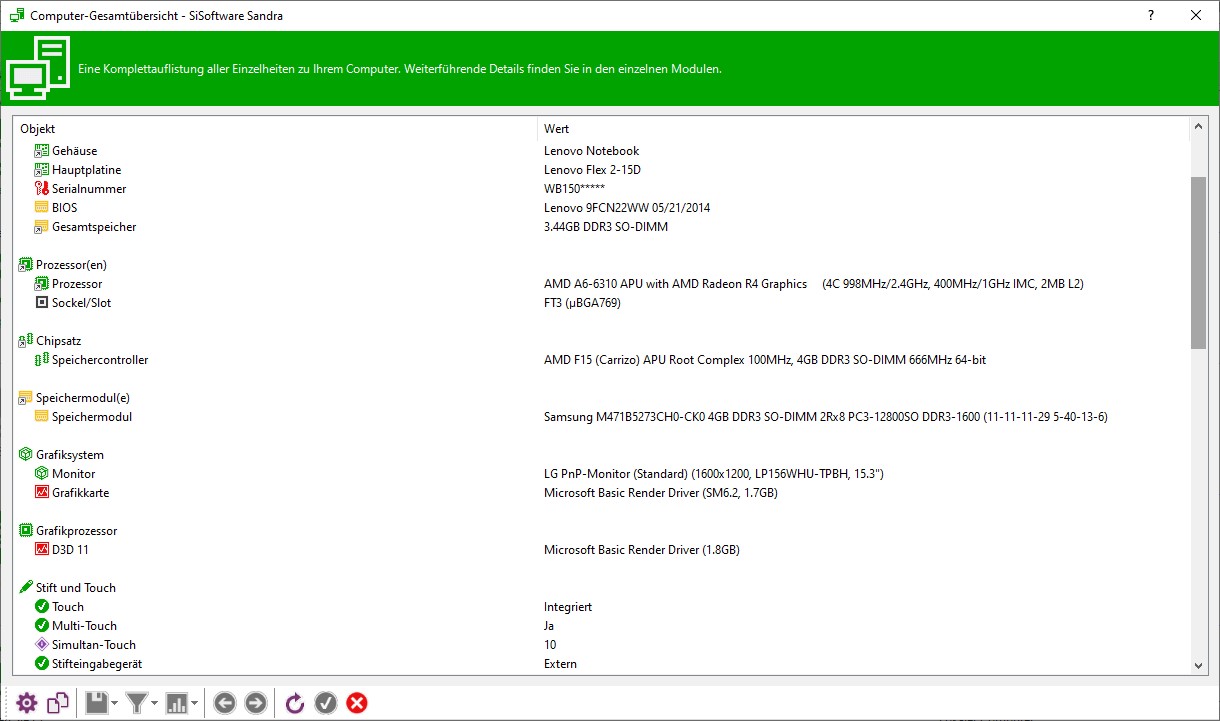Click the 'AMD A6-6310 APU' processor value
The width and height of the screenshot is (1220, 721).
click(814, 284)
